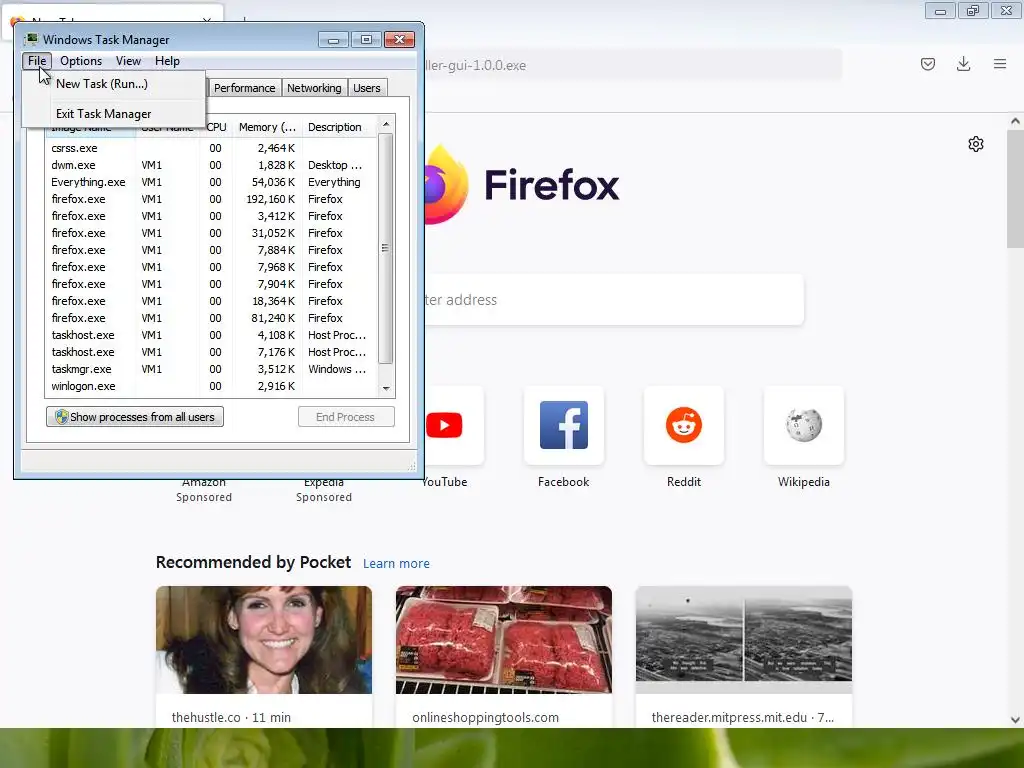Choose New Task (Run...) from File menu
Screen dimensions: 1024x768
(102, 84)
